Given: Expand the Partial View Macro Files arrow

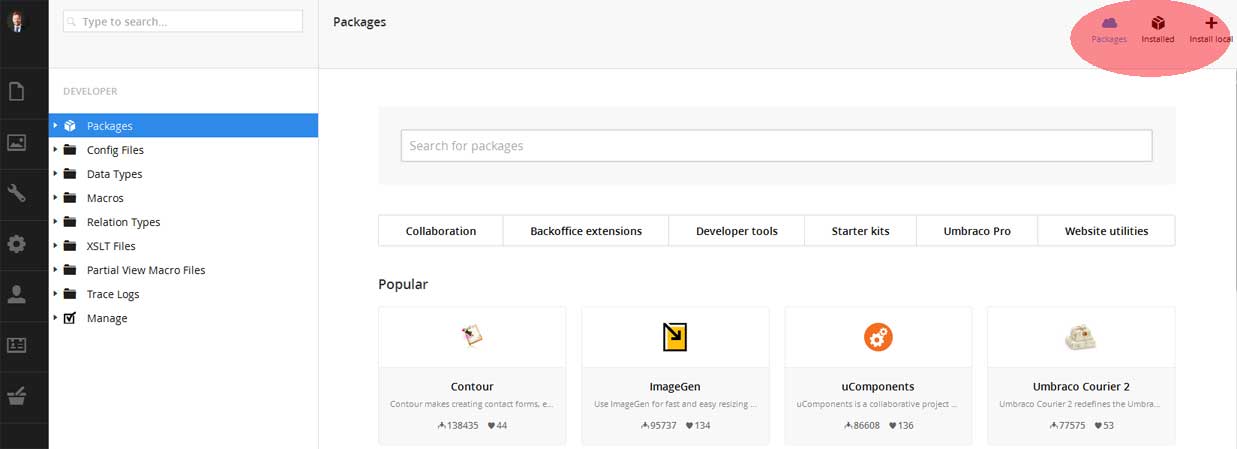Looking at the screenshot, I should [55, 270].
